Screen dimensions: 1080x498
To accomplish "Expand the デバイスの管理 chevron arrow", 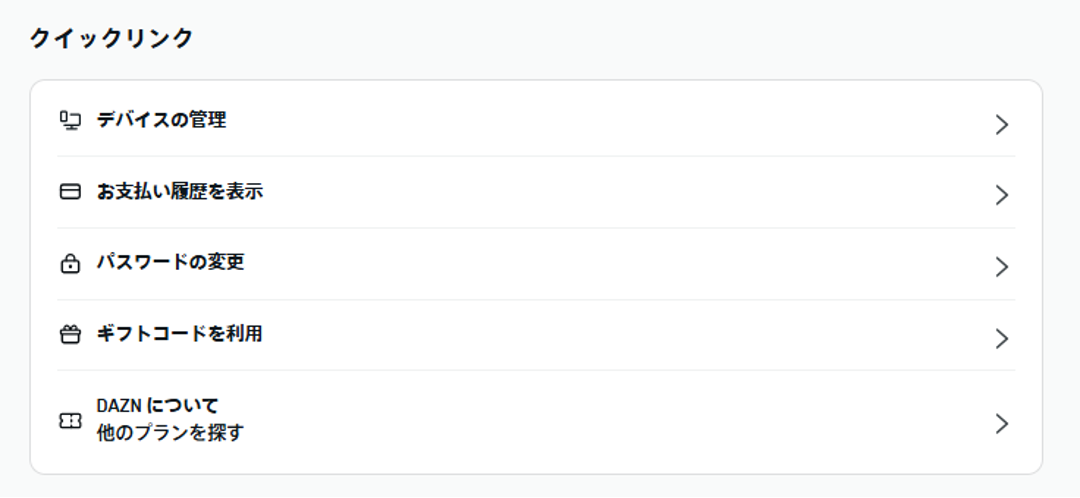I will point(1002,124).
